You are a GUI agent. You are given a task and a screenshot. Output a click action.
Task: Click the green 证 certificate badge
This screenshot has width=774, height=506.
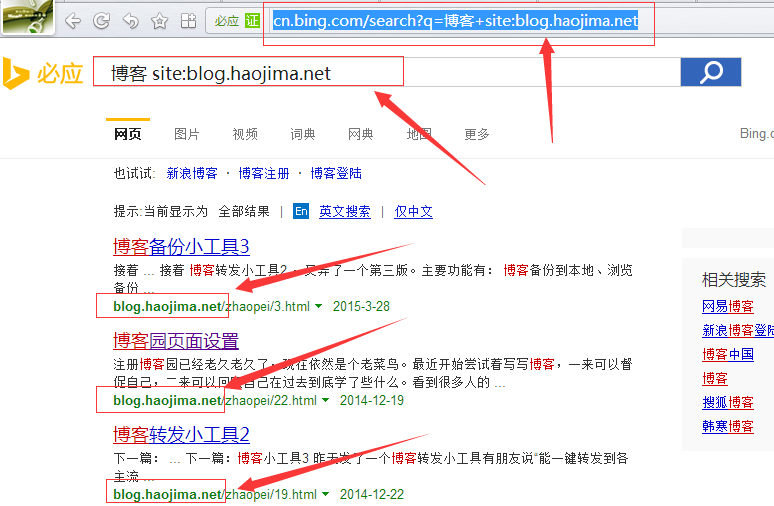(x=252, y=21)
